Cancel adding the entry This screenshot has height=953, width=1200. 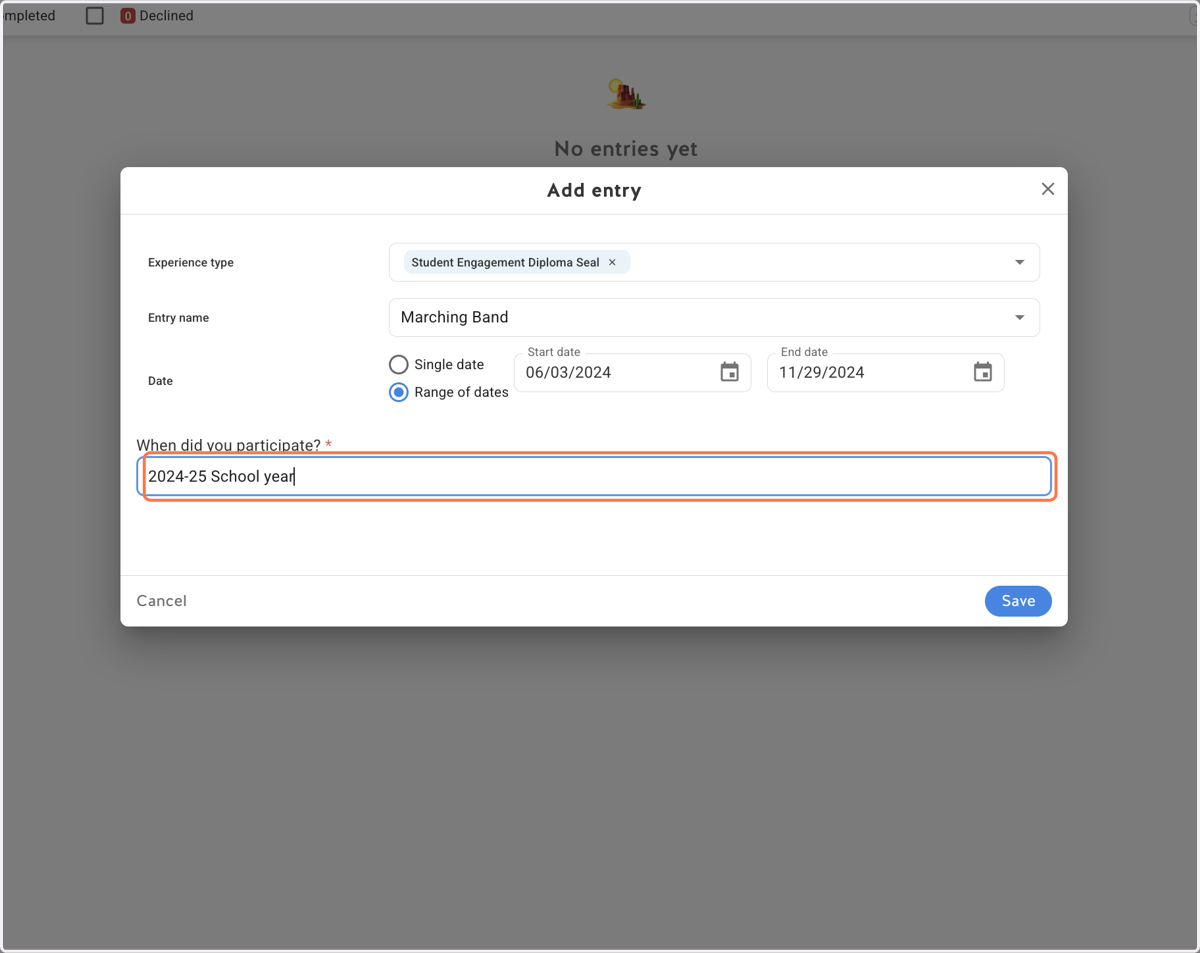point(161,601)
